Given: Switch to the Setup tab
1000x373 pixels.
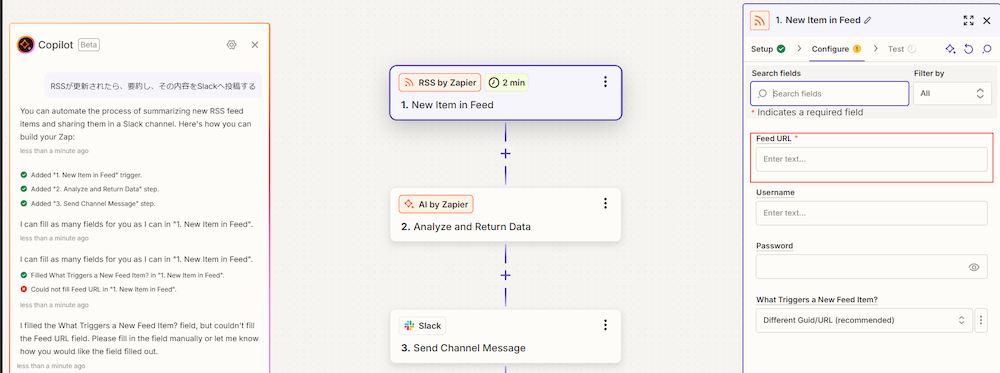Looking at the screenshot, I should (x=768, y=49).
